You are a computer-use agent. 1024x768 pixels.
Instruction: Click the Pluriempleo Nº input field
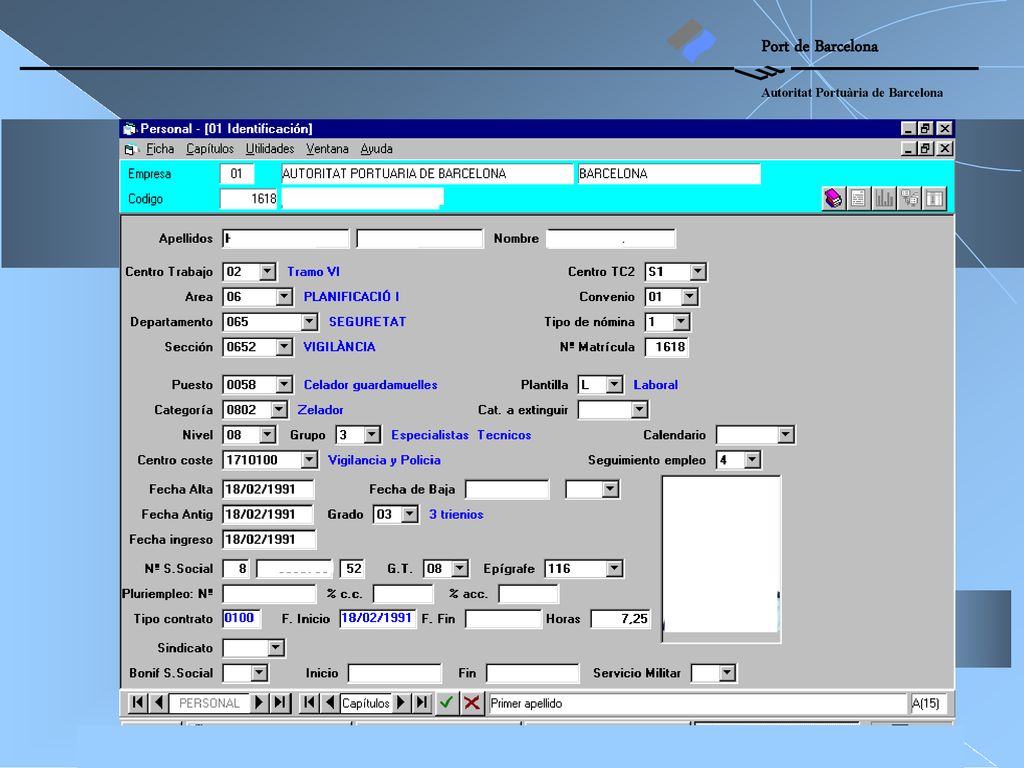(x=269, y=594)
